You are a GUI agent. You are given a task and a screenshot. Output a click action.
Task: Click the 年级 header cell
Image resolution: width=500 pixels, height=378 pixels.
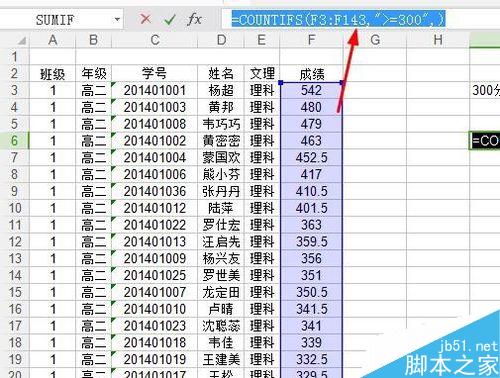point(93,73)
